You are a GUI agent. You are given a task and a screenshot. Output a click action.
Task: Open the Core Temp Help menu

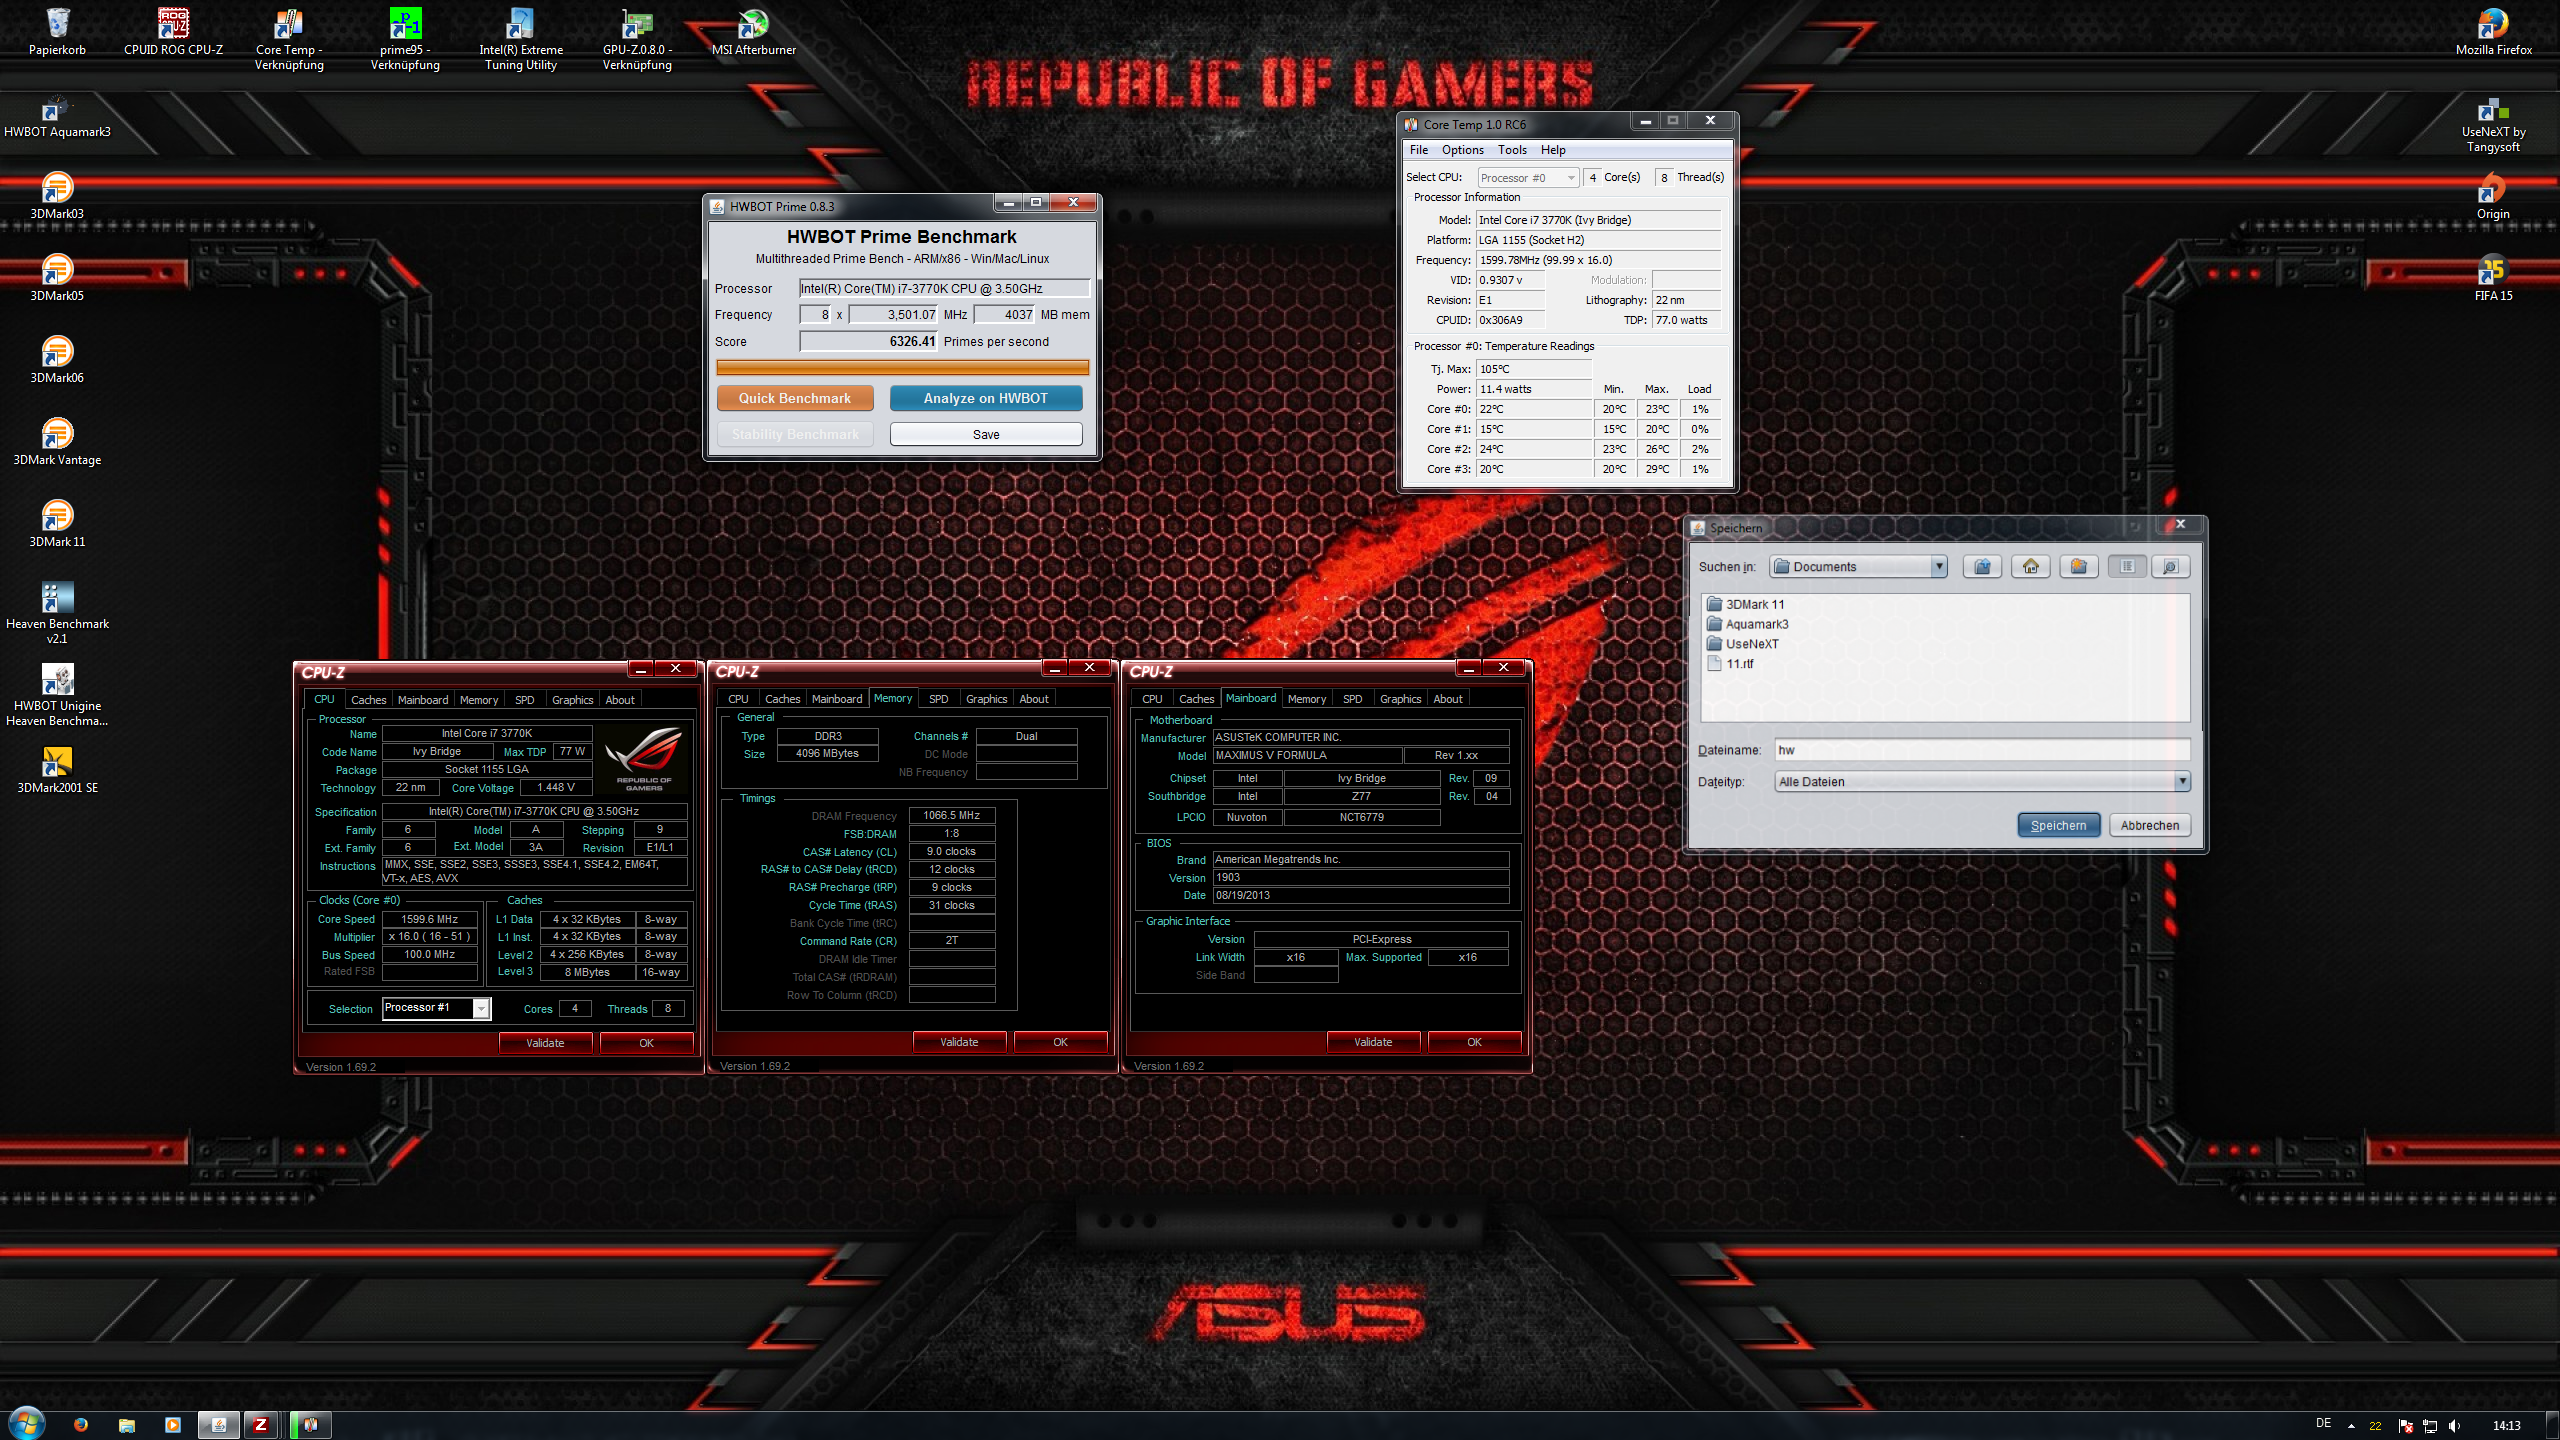[1553, 150]
